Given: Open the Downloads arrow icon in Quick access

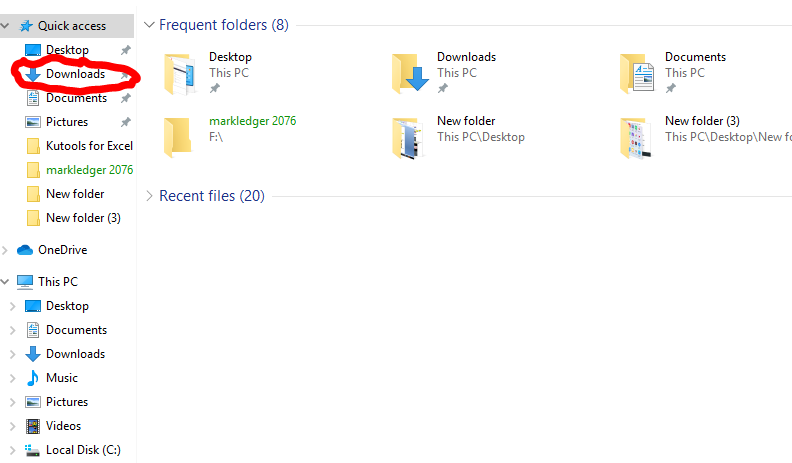Looking at the screenshot, I should click(x=33, y=74).
